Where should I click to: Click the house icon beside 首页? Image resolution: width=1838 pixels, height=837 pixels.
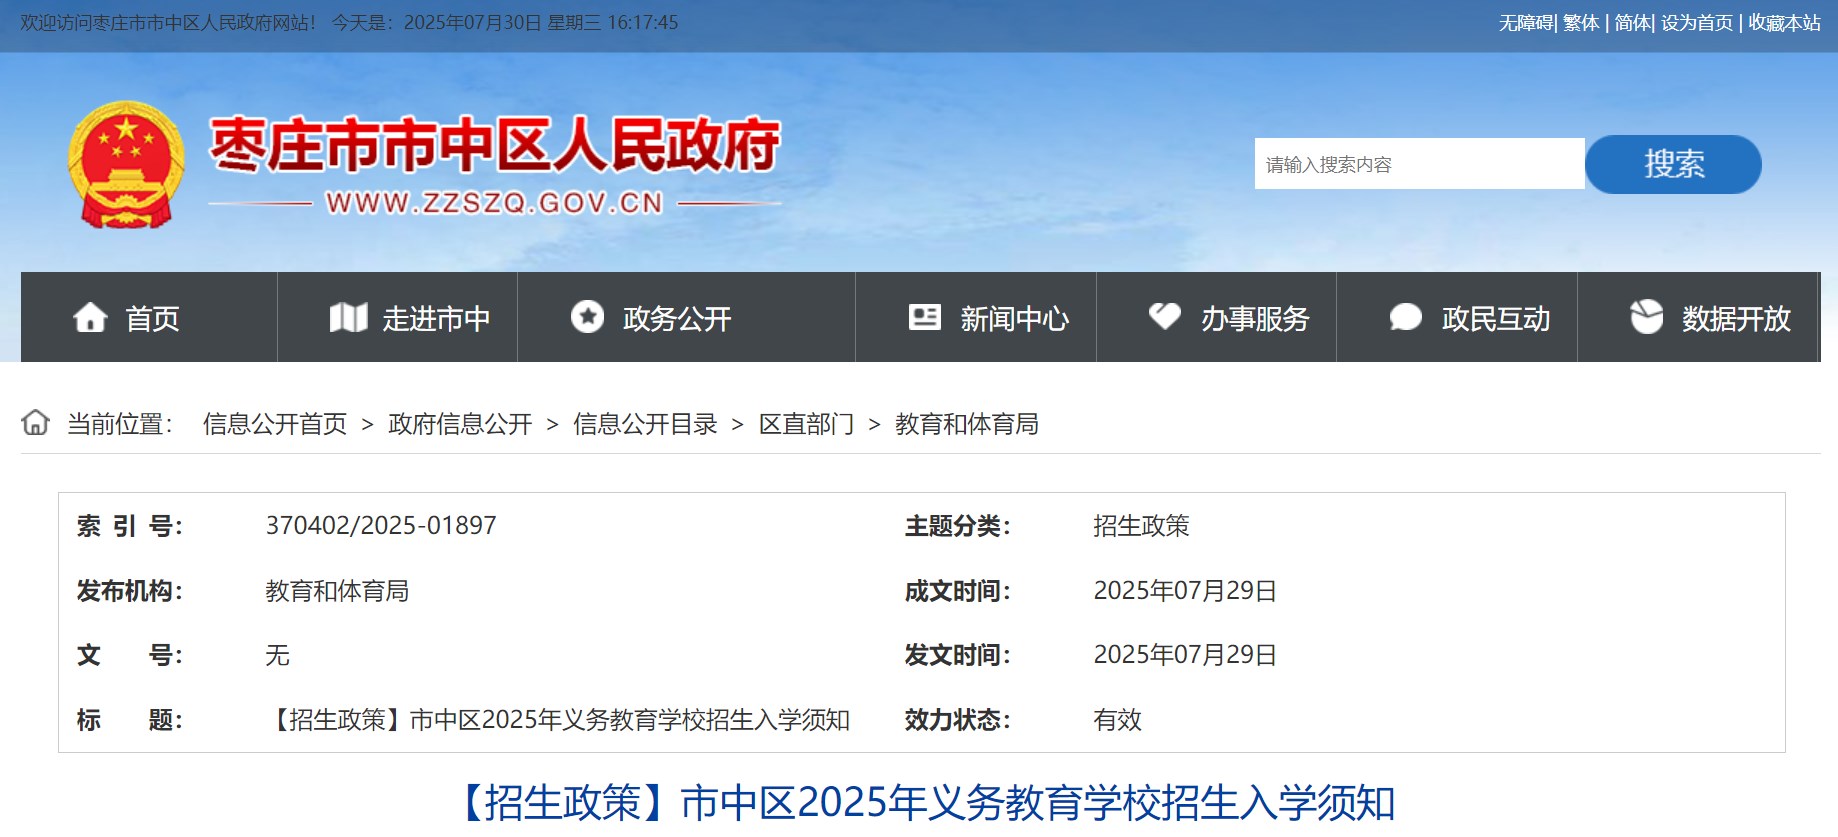pos(90,318)
